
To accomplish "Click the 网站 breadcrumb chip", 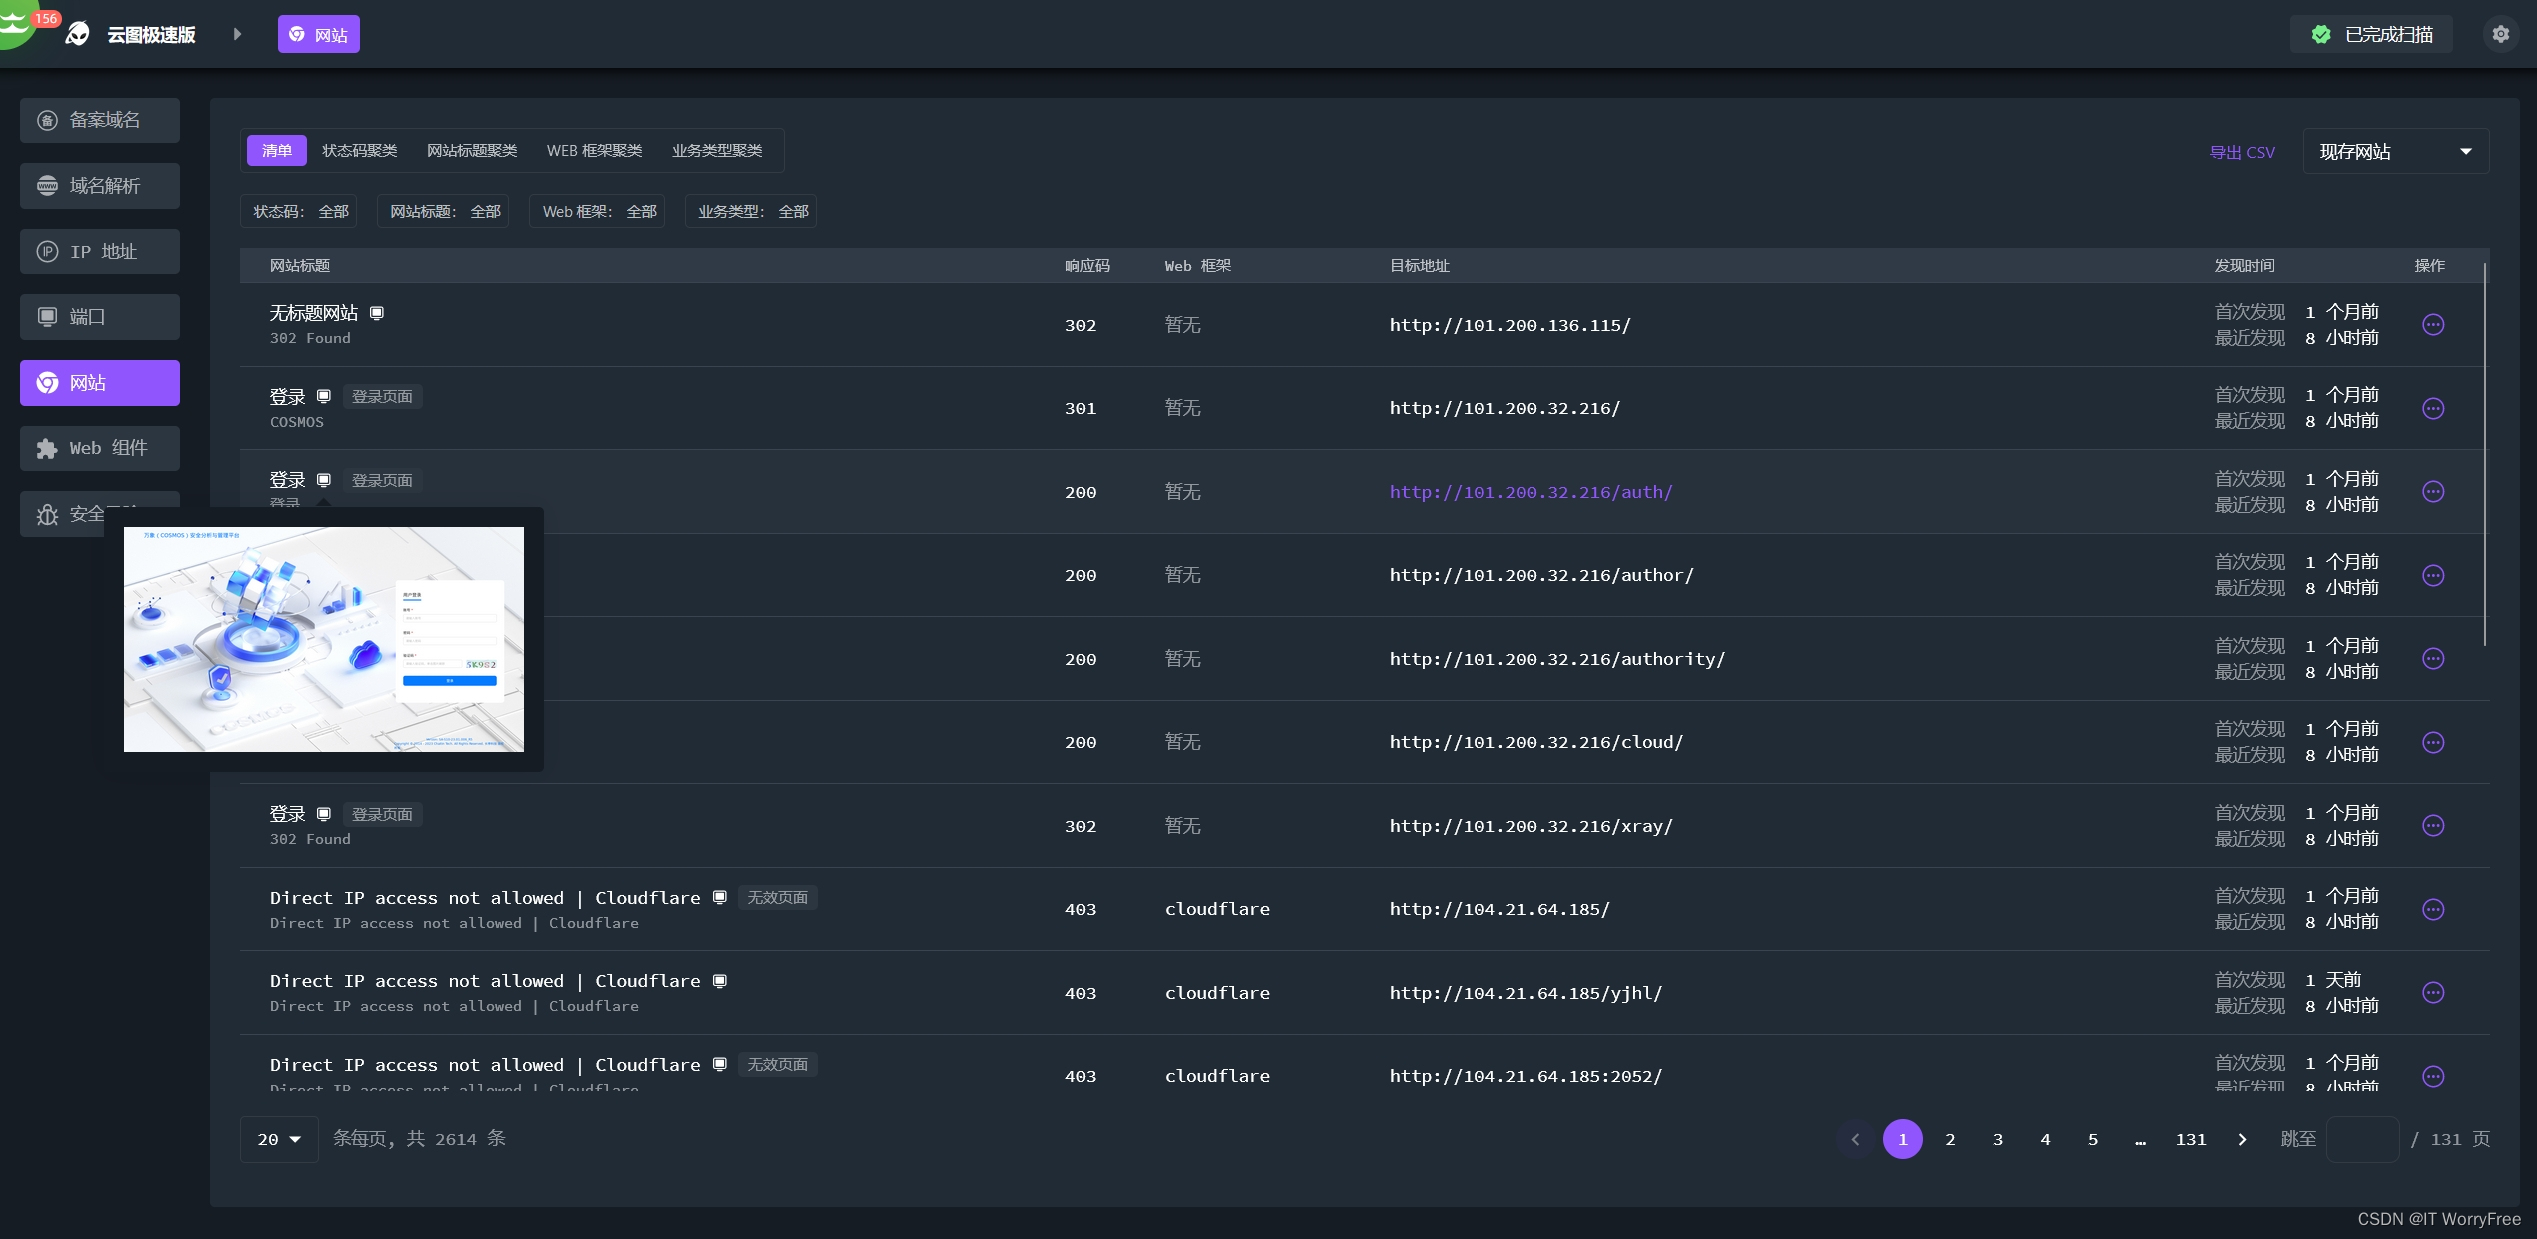I will [318, 34].
